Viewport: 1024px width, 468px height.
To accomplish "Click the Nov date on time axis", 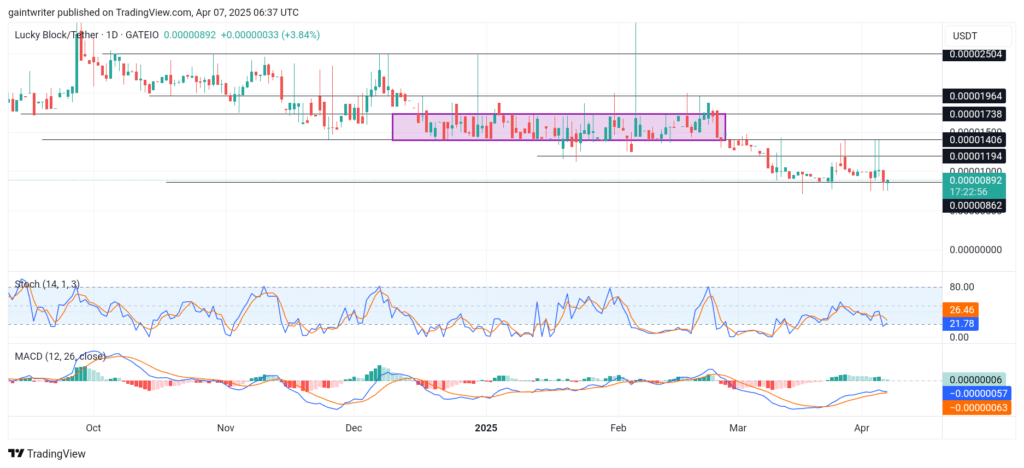I will click(x=225, y=428).
